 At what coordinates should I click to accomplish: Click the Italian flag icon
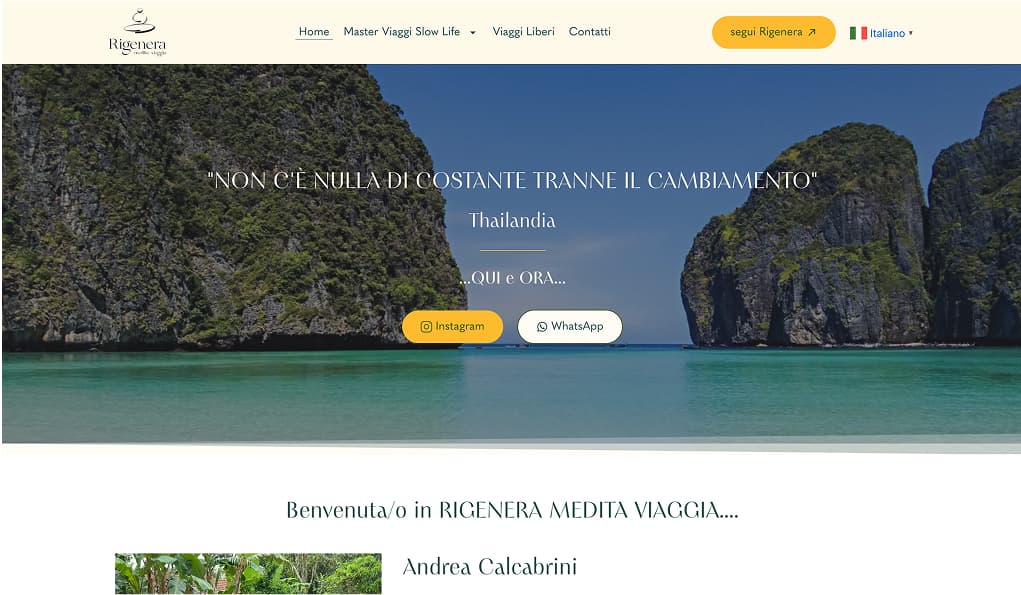pos(858,33)
